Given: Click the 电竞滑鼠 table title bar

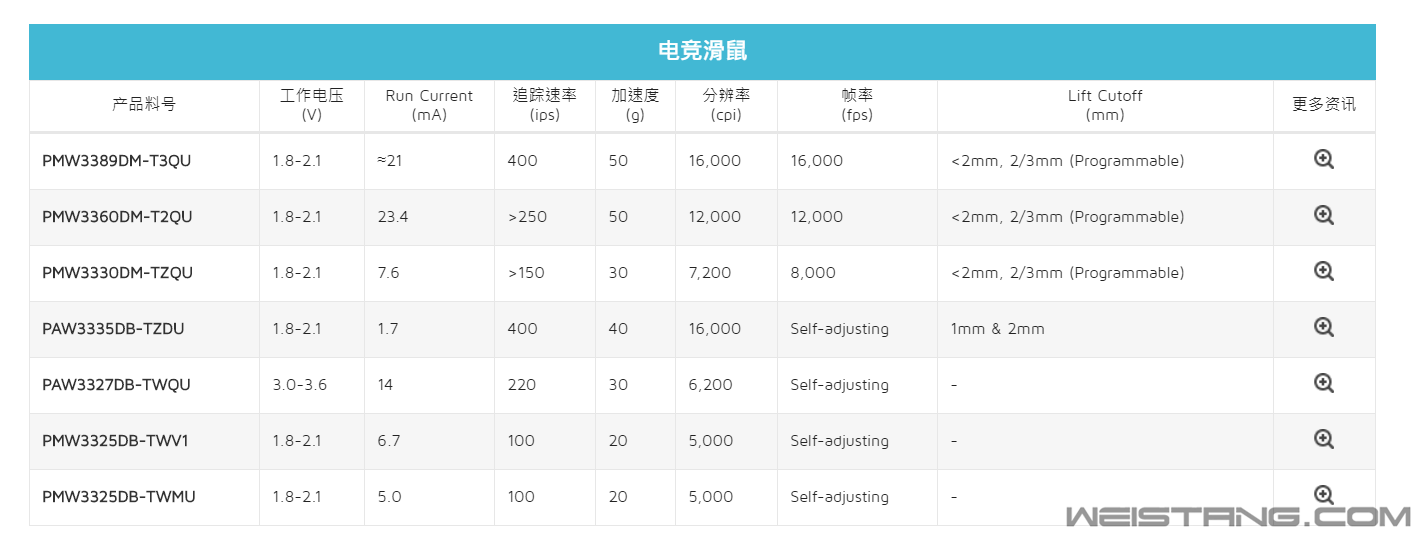Looking at the screenshot, I should [702, 52].
